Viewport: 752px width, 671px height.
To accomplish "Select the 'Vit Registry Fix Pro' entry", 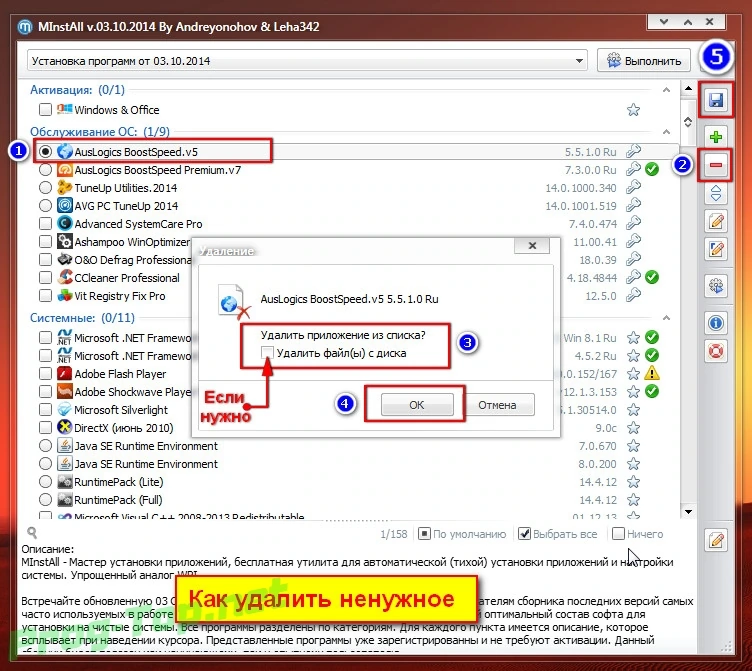I will (x=119, y=296).
